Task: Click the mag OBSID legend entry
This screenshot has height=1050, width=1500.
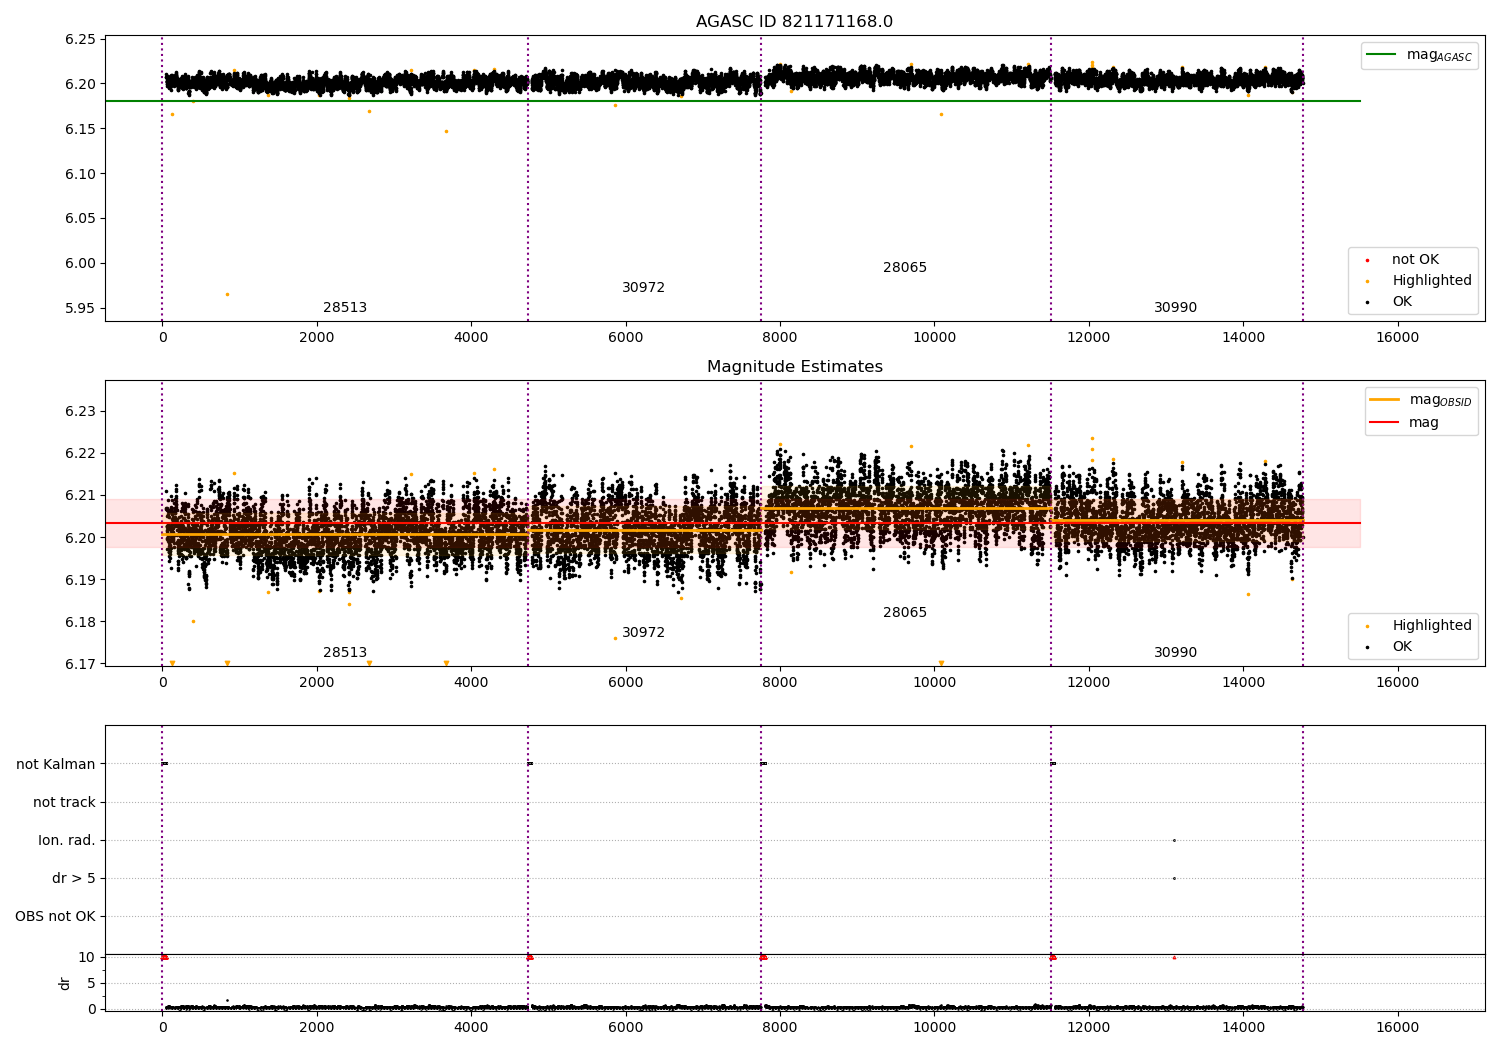Action: coord(1421,400)
